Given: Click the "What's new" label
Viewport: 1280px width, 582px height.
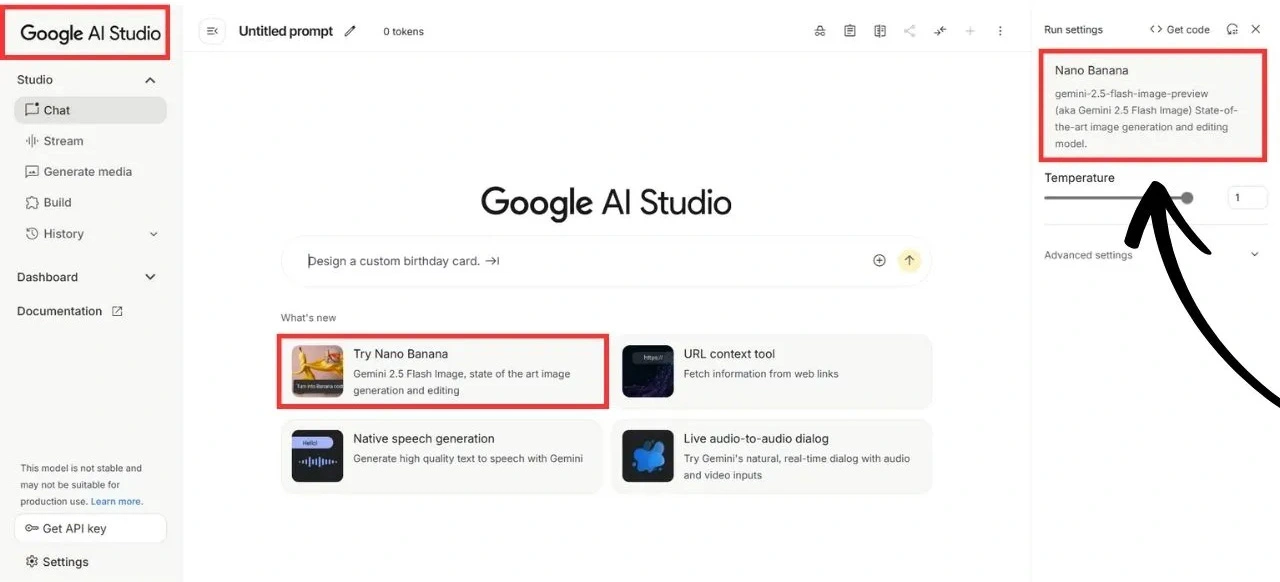Looking at the screenshot, I should (x=308, y=318).
